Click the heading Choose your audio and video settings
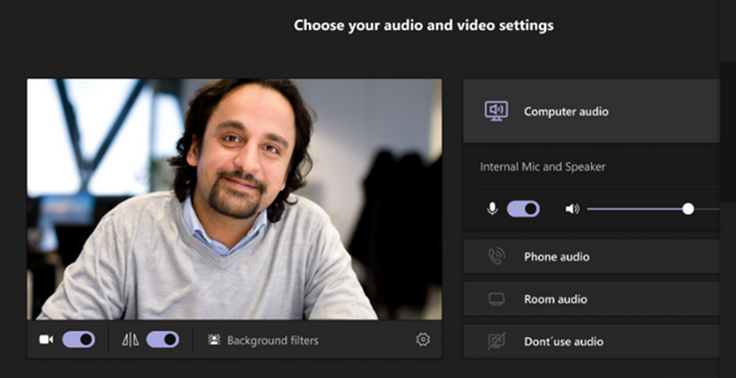This screenshot has width=736, height=378. click(424, 25)
